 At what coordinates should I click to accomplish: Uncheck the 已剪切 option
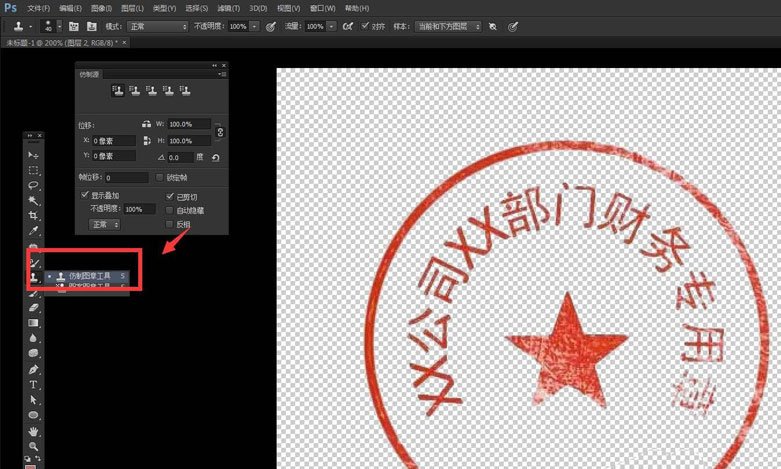[x=169, y=196]
